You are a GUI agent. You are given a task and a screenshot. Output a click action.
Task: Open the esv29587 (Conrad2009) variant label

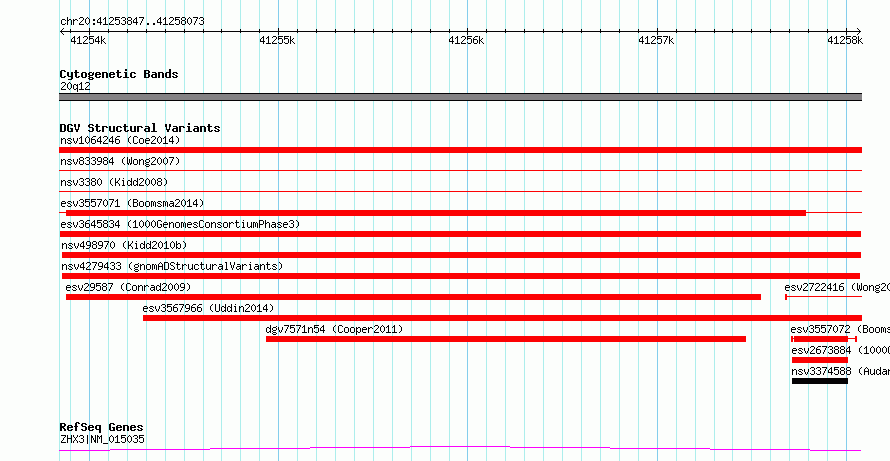tap(128, 287)
